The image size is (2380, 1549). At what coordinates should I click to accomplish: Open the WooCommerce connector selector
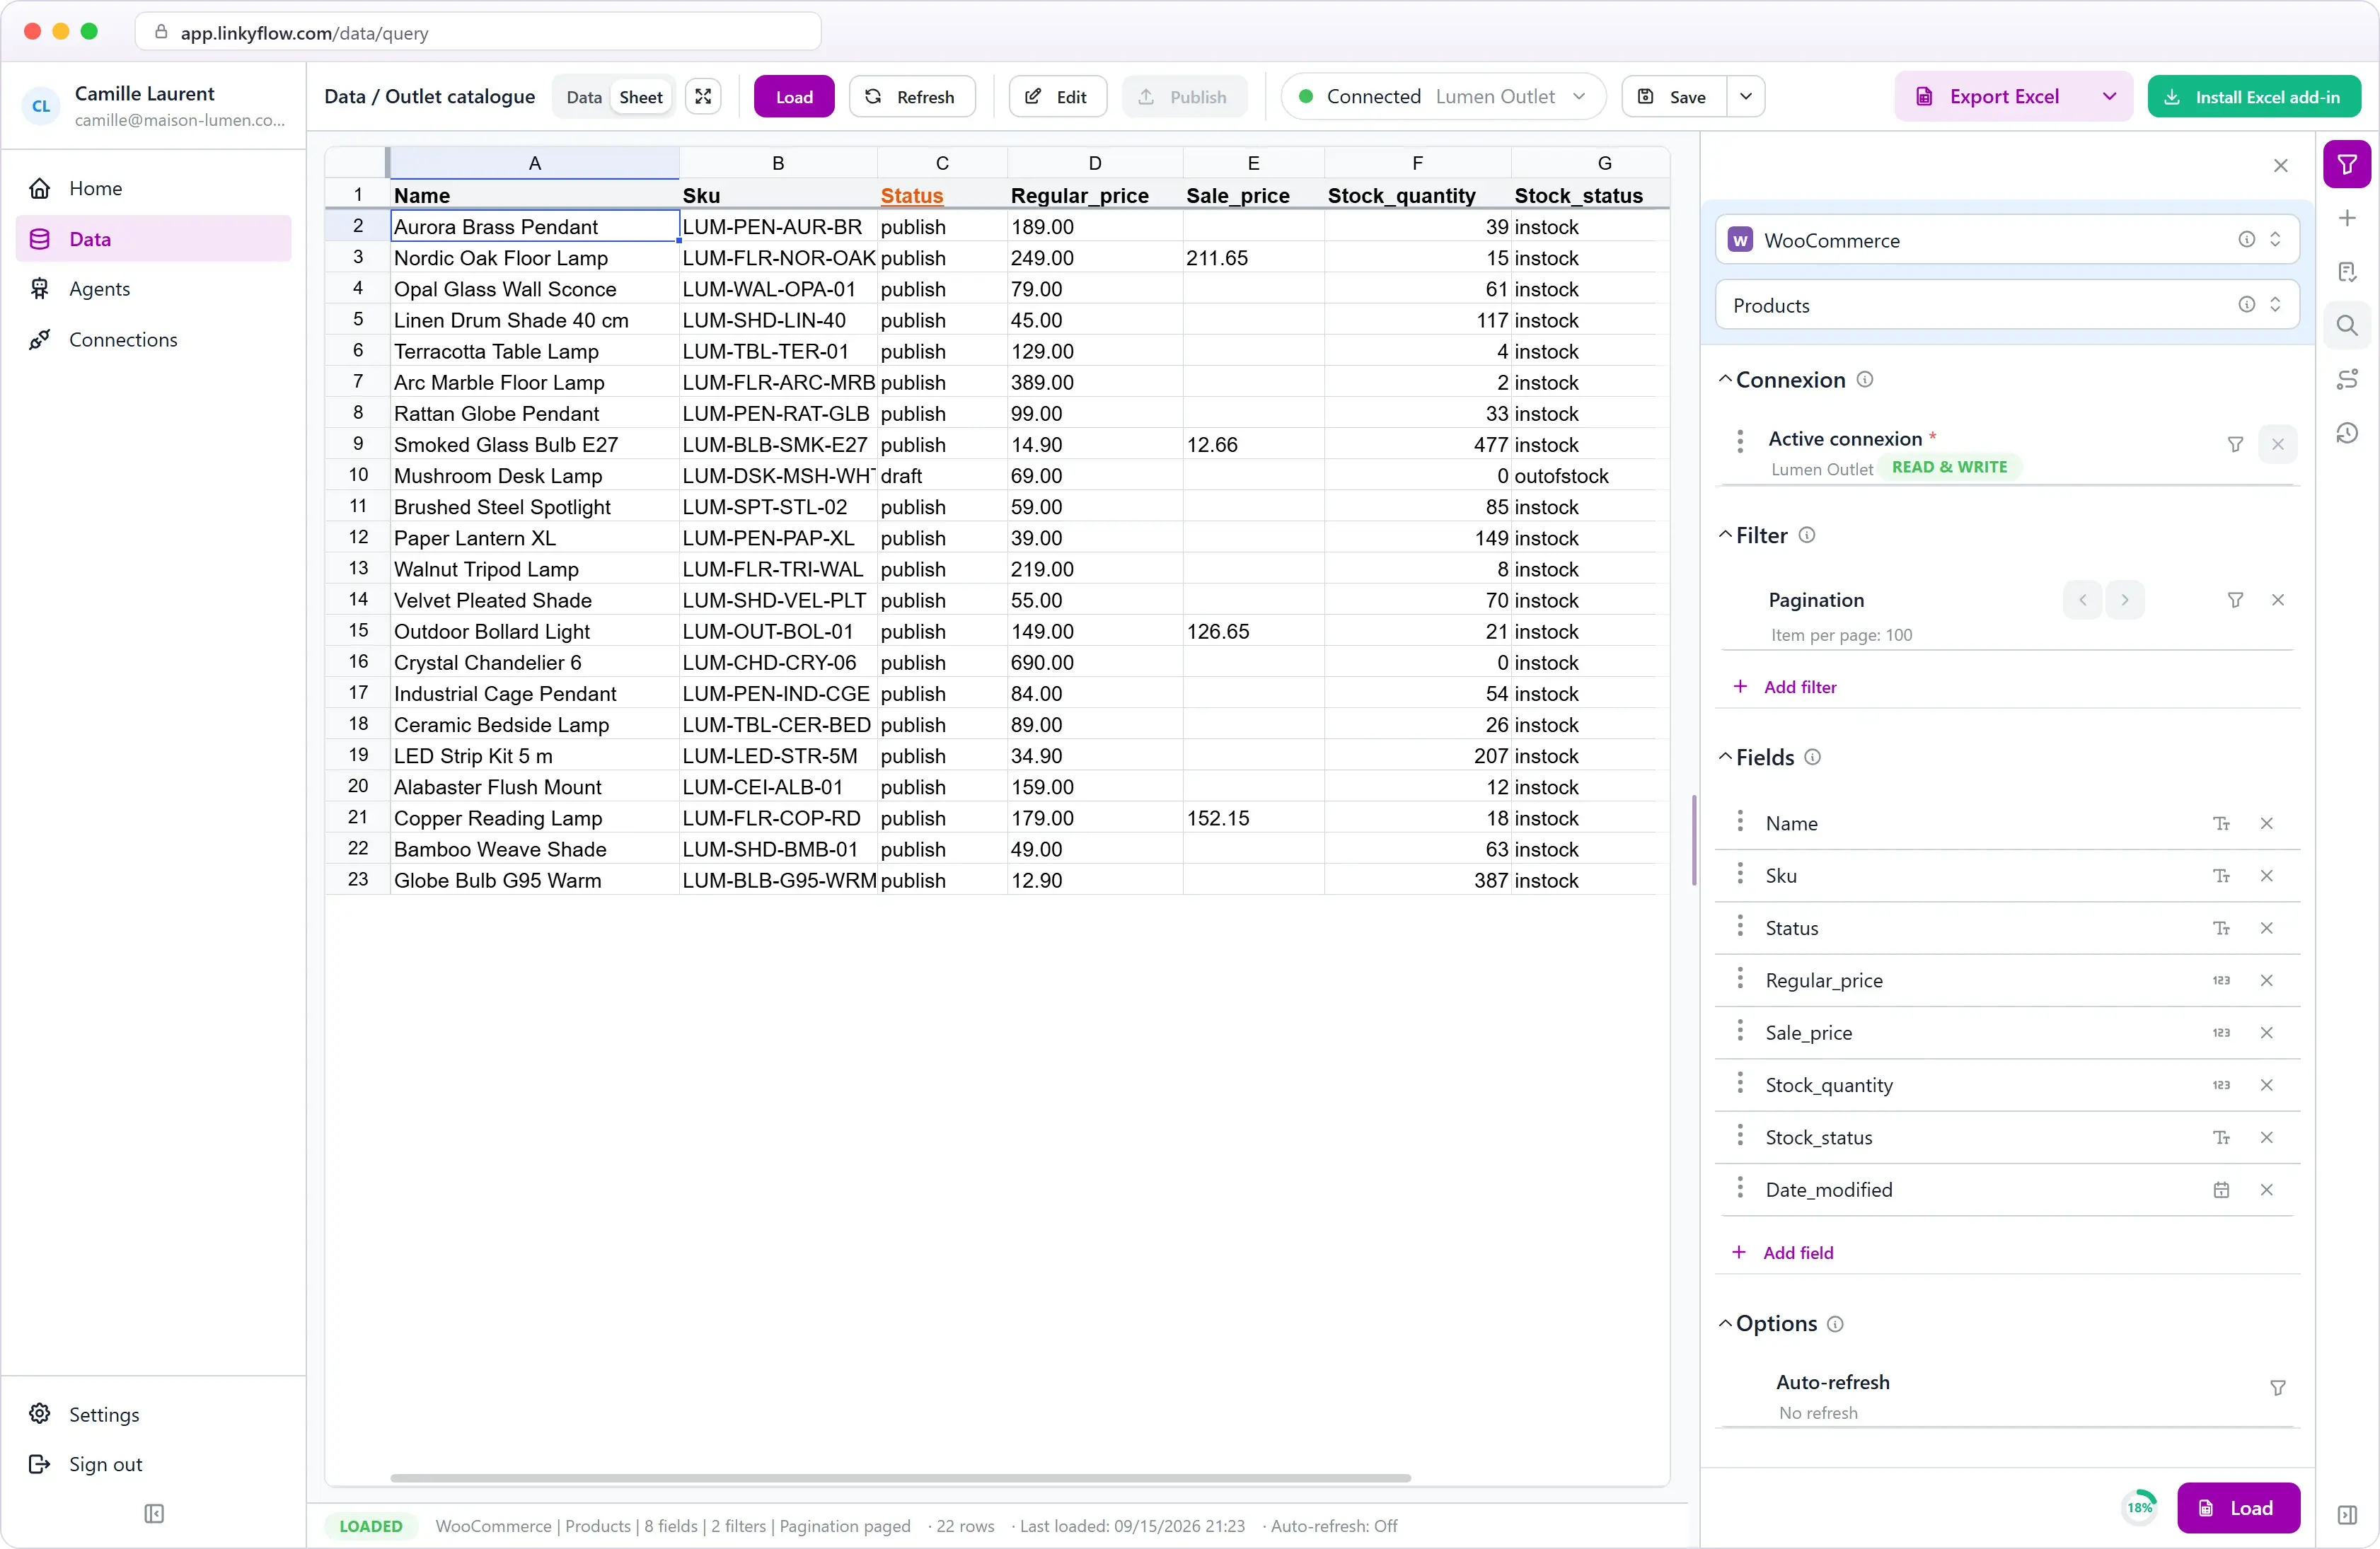tap(2006, 239)
